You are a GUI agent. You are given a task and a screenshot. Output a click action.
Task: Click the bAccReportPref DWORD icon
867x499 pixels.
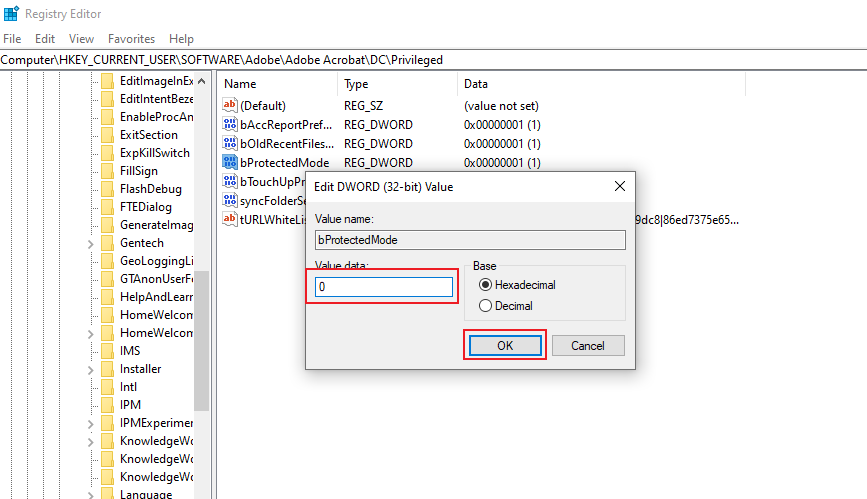(x=229, y=124)
